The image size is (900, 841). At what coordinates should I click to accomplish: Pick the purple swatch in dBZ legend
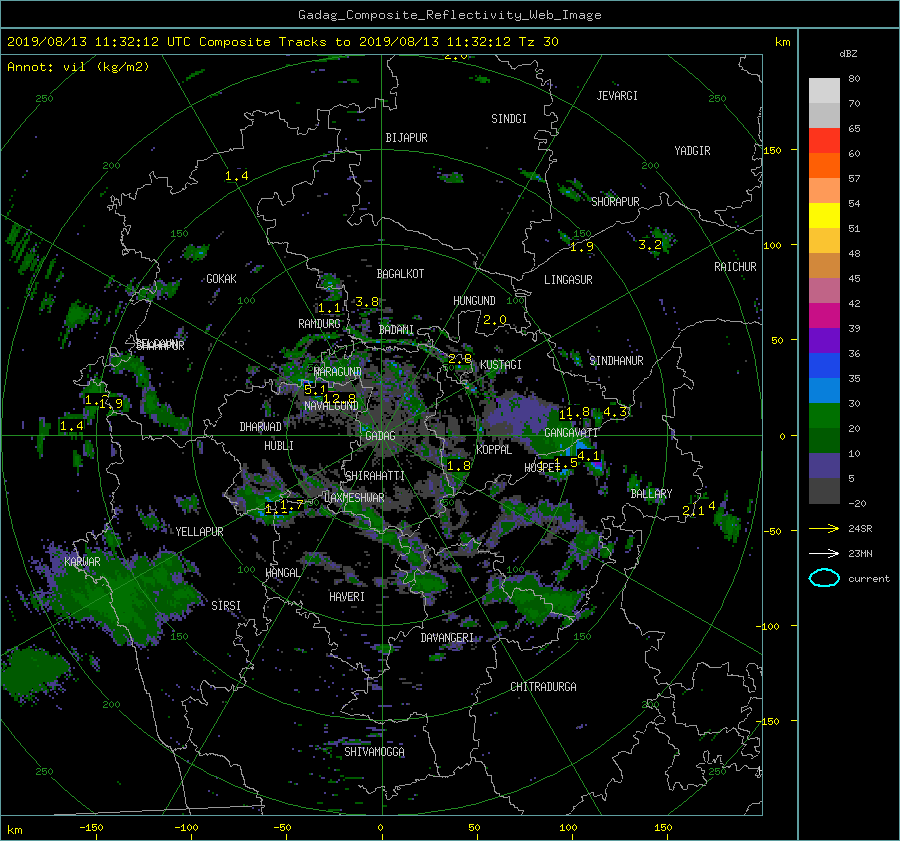click(824, 340)
